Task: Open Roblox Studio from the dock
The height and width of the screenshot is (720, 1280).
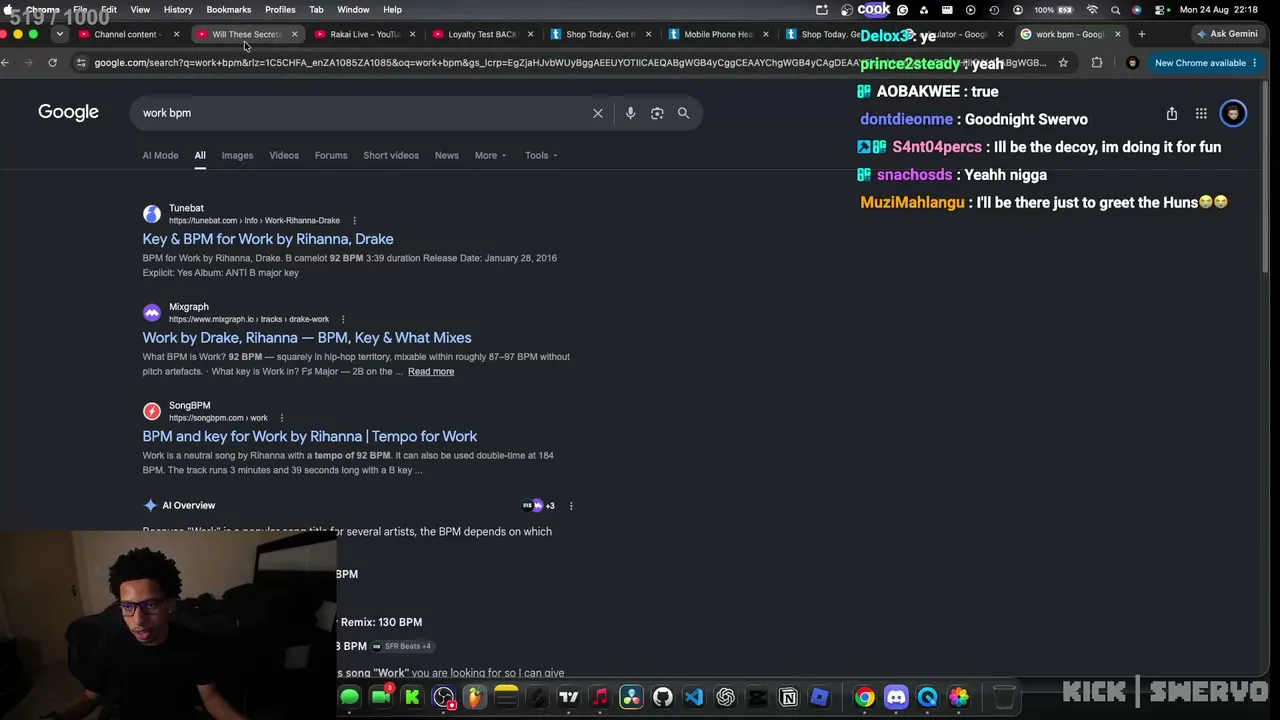Action: [x=820, y=697]
